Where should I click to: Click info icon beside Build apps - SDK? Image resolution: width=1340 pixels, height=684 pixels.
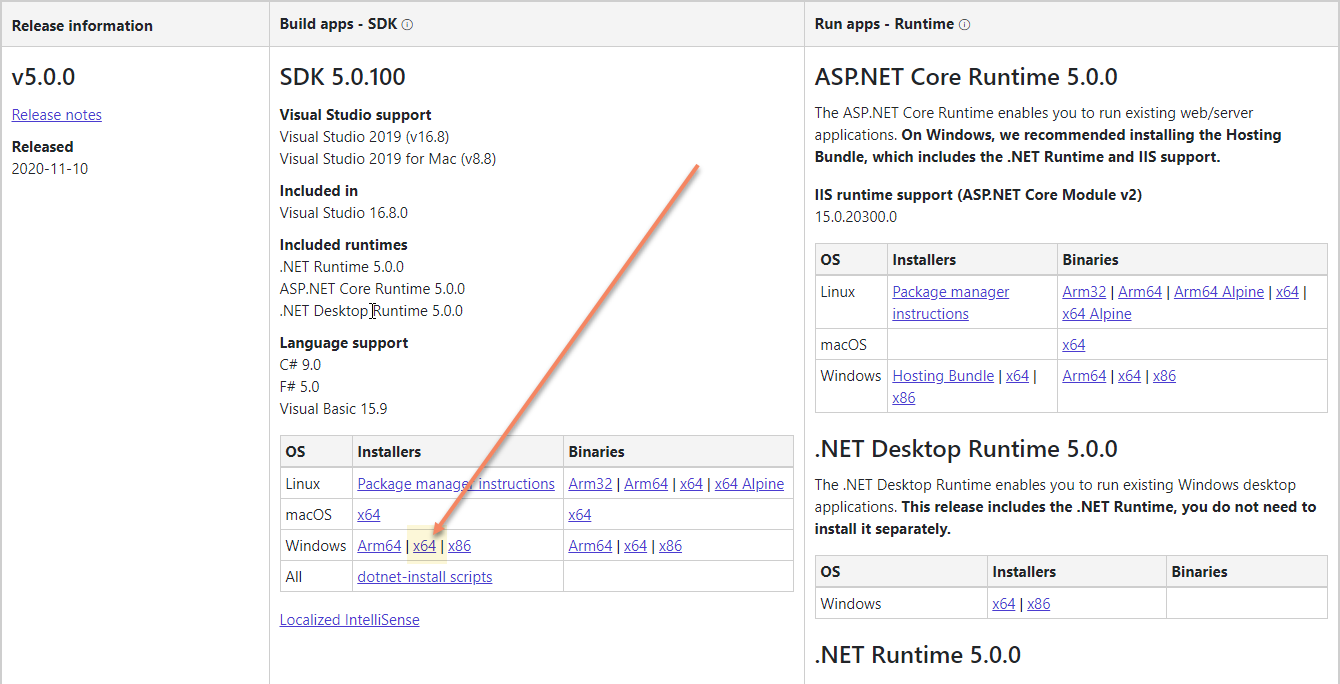point(407,25)
